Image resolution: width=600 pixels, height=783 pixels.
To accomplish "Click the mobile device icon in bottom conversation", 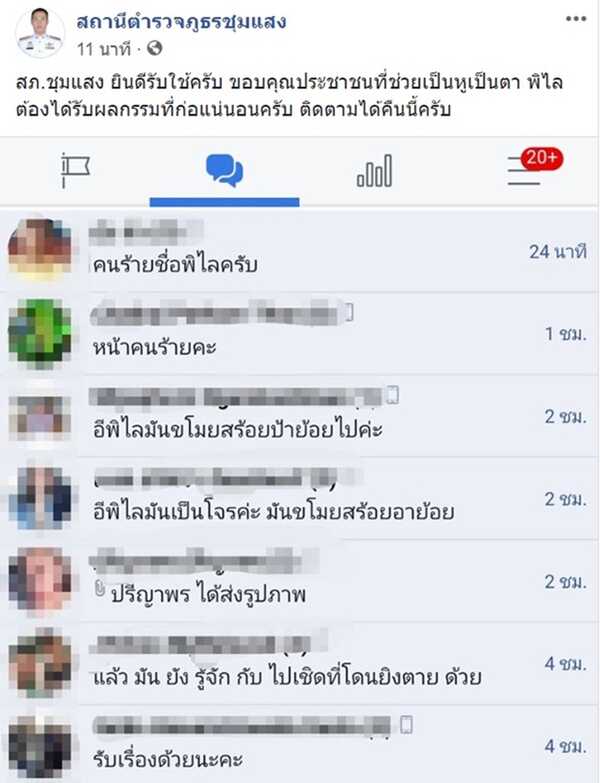I will (x=406, y=724).
